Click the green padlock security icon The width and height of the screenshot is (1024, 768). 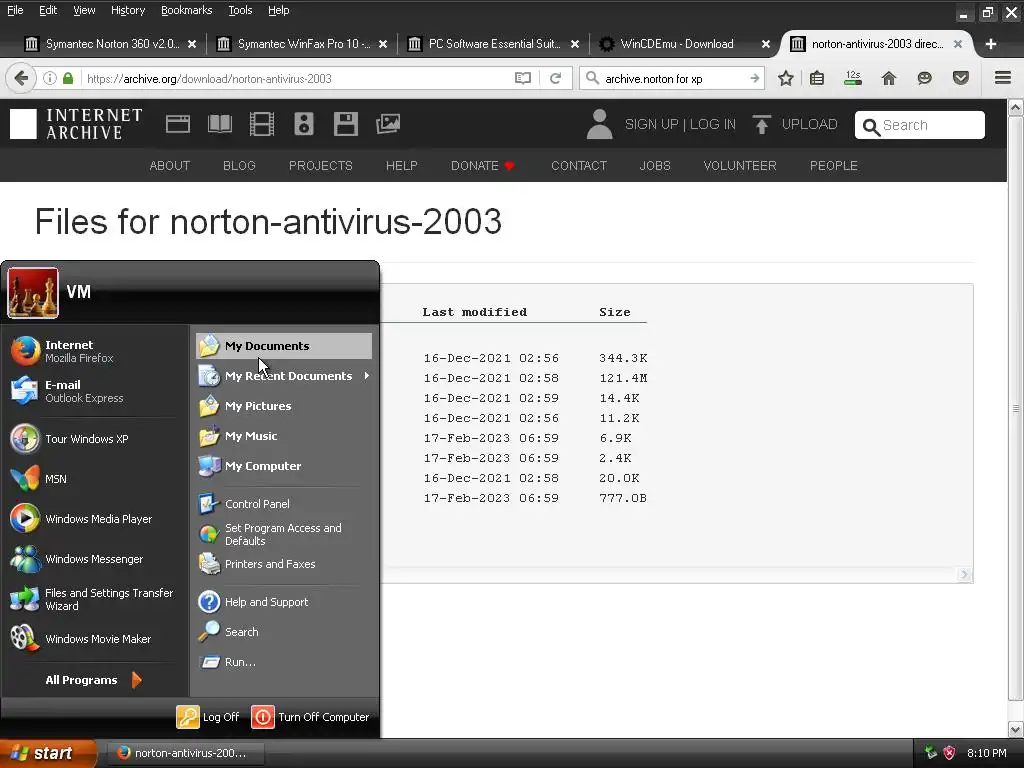click(68, 78)
